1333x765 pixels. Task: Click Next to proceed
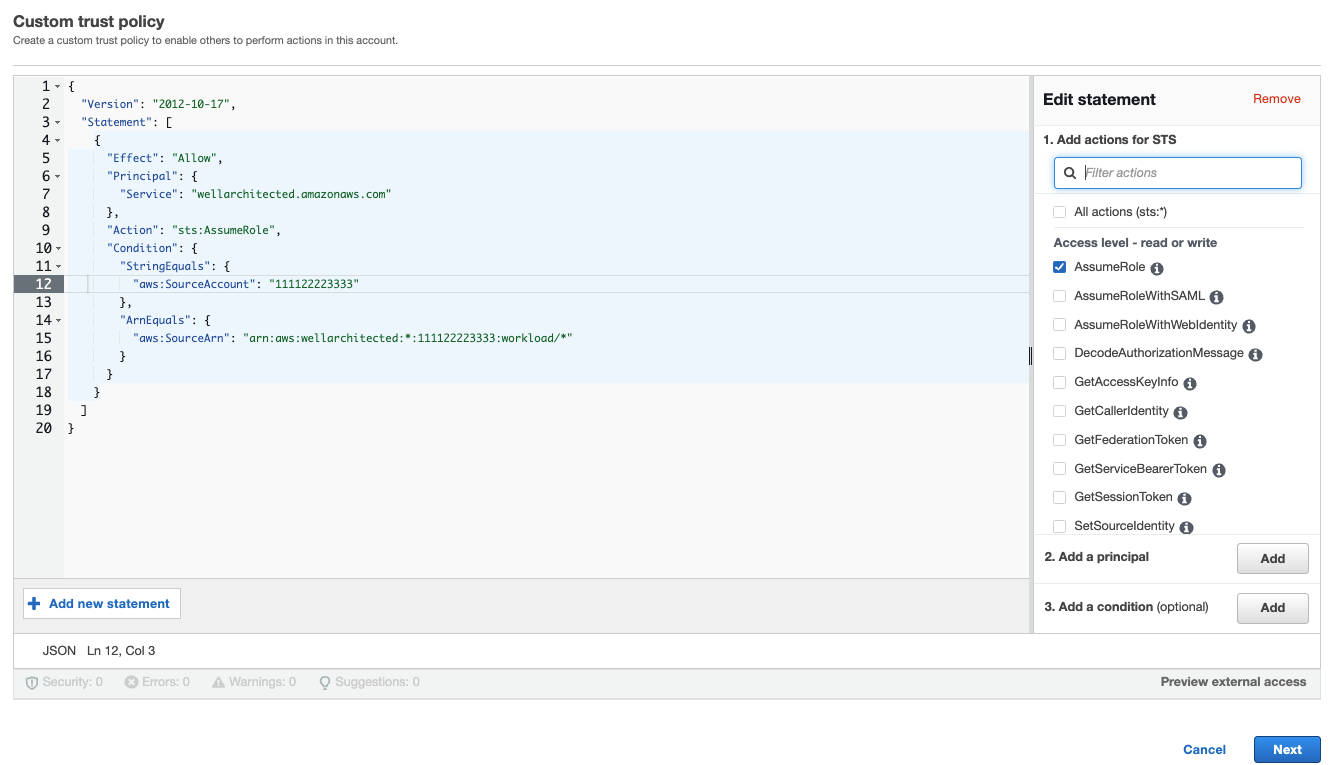pyautogui.click(x=1287, y=749)
